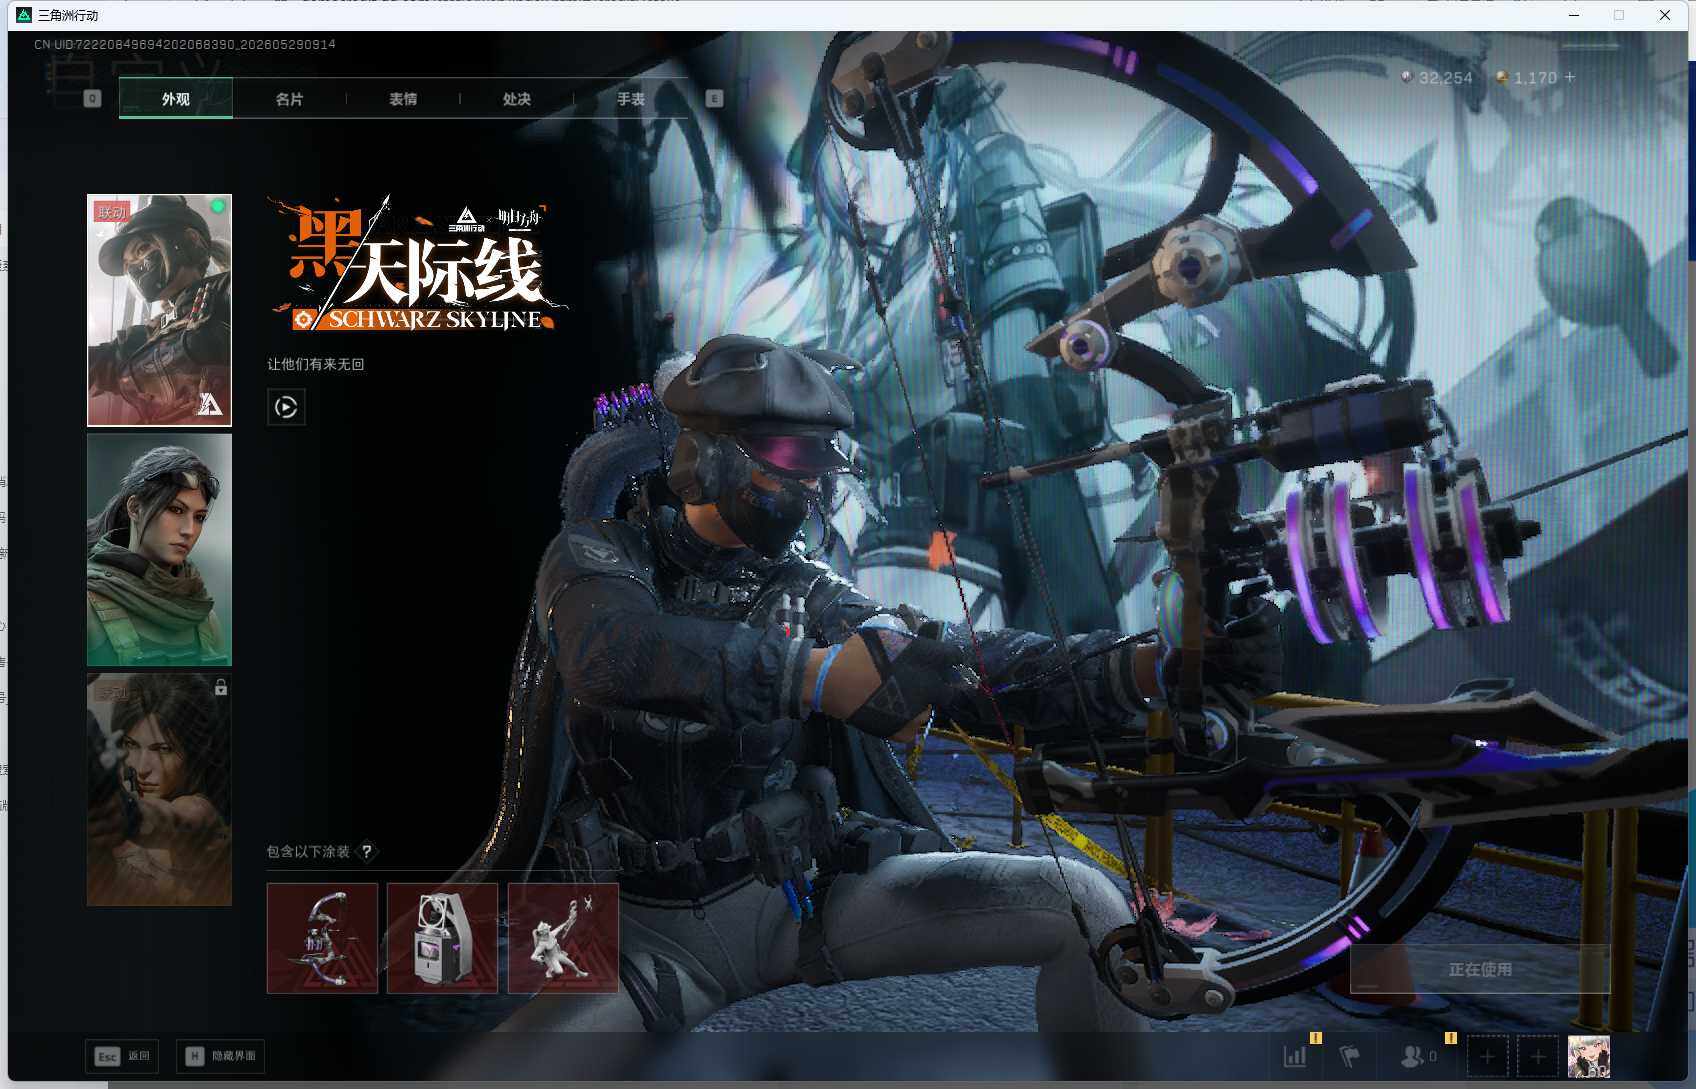Image resolution: width=1696 pixels, height=1089 pixels.
Task: Select the white device skin item
Action: [x=442, y=938]
